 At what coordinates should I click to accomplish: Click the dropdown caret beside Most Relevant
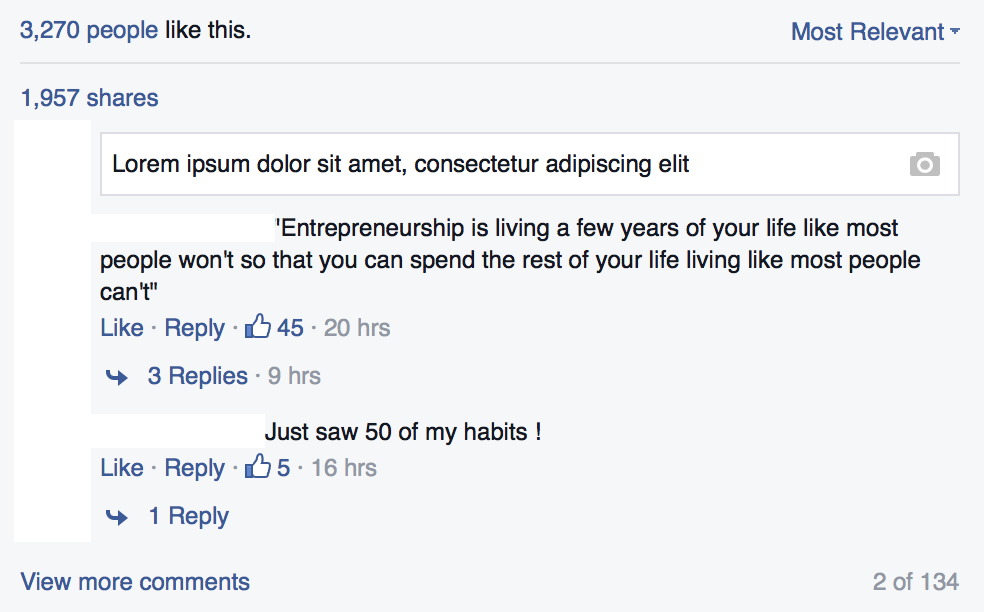pyautogui.click(x=954, y=32)
